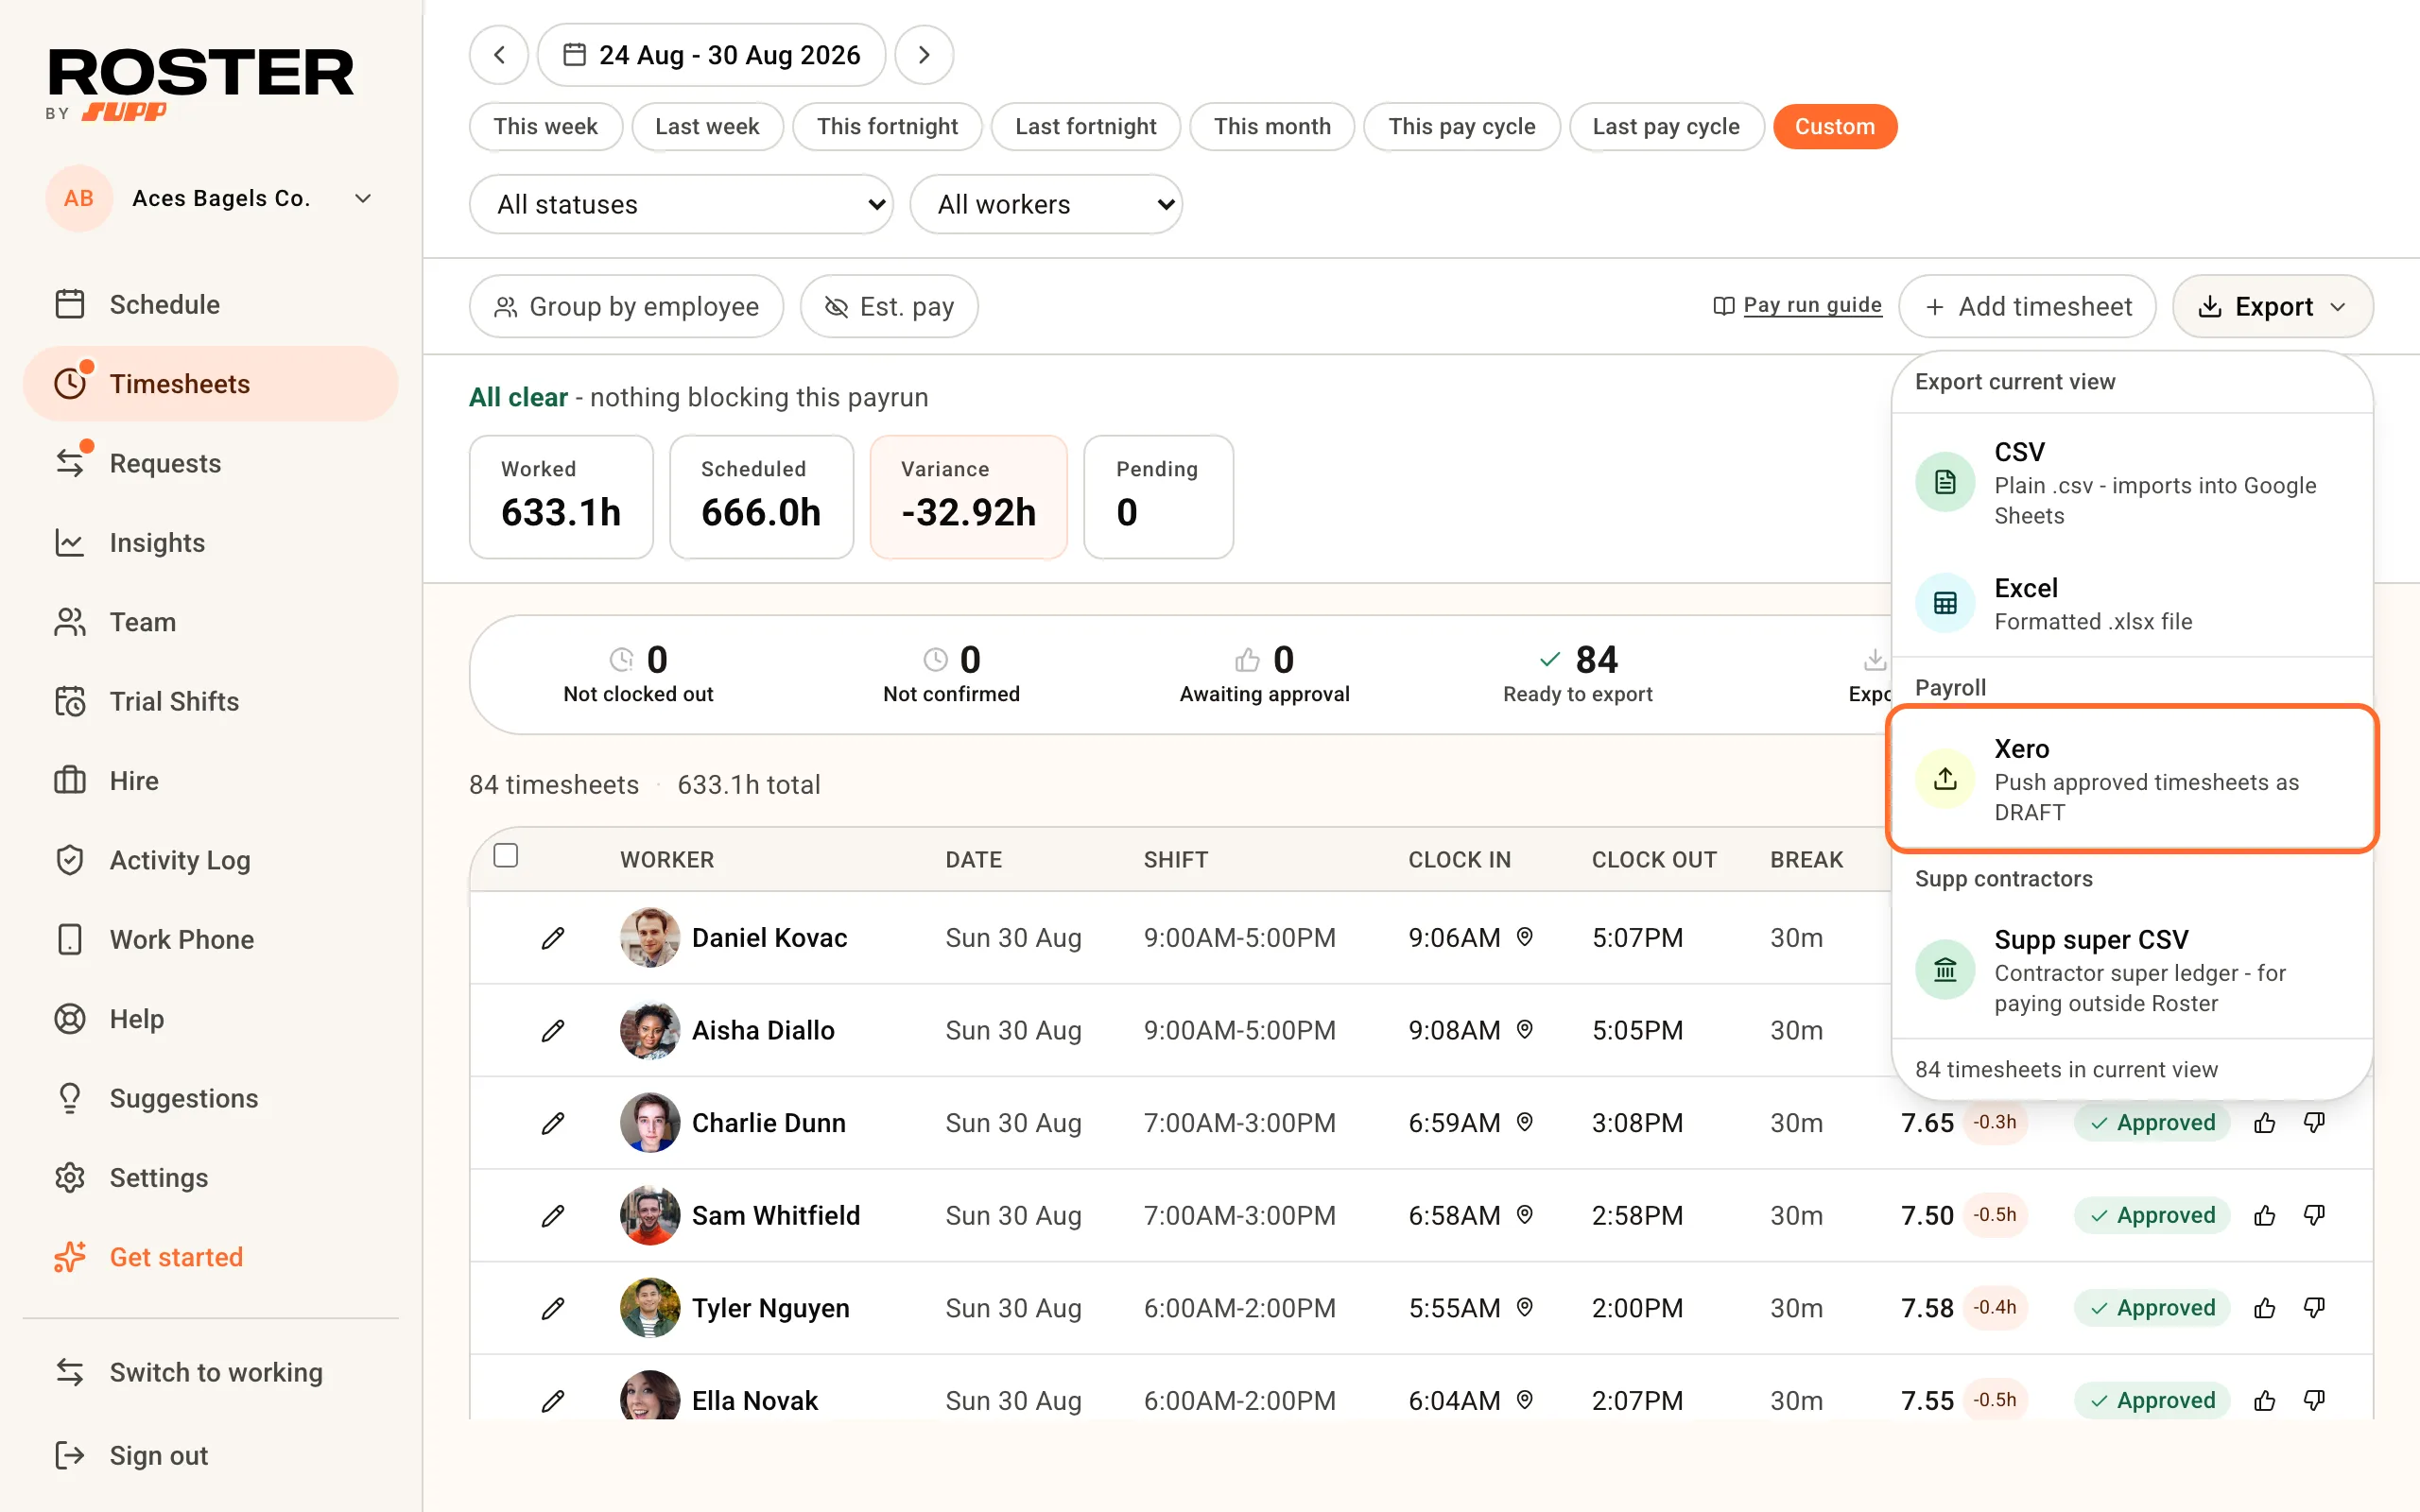The height and width of the screenshot is (1512, 2420).
Task: Collapse the Export dropdown button
Action: click(2273, 306)
